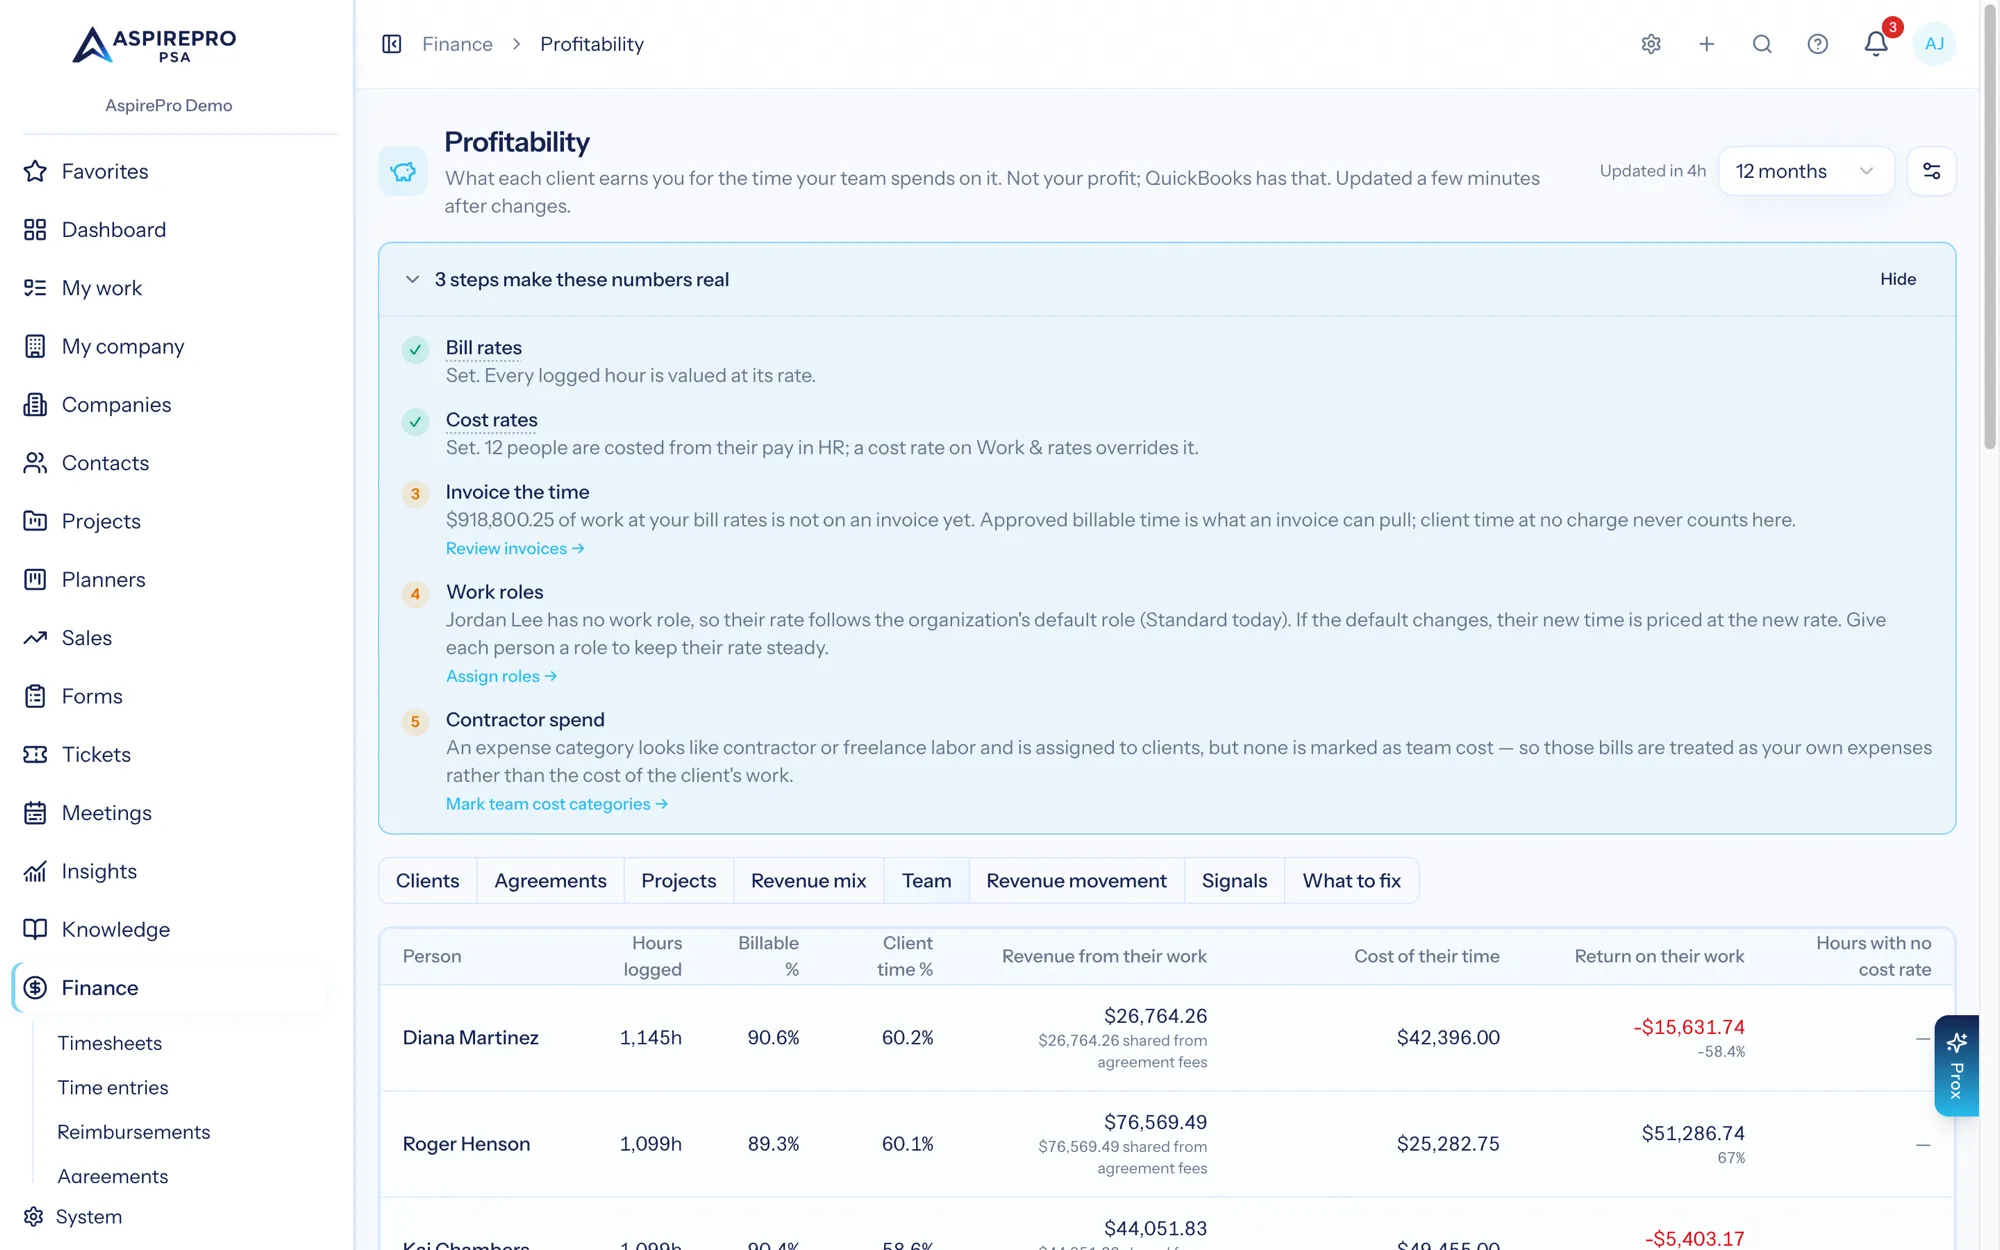Open the AJ user avatar menu

pos(1934,44)
